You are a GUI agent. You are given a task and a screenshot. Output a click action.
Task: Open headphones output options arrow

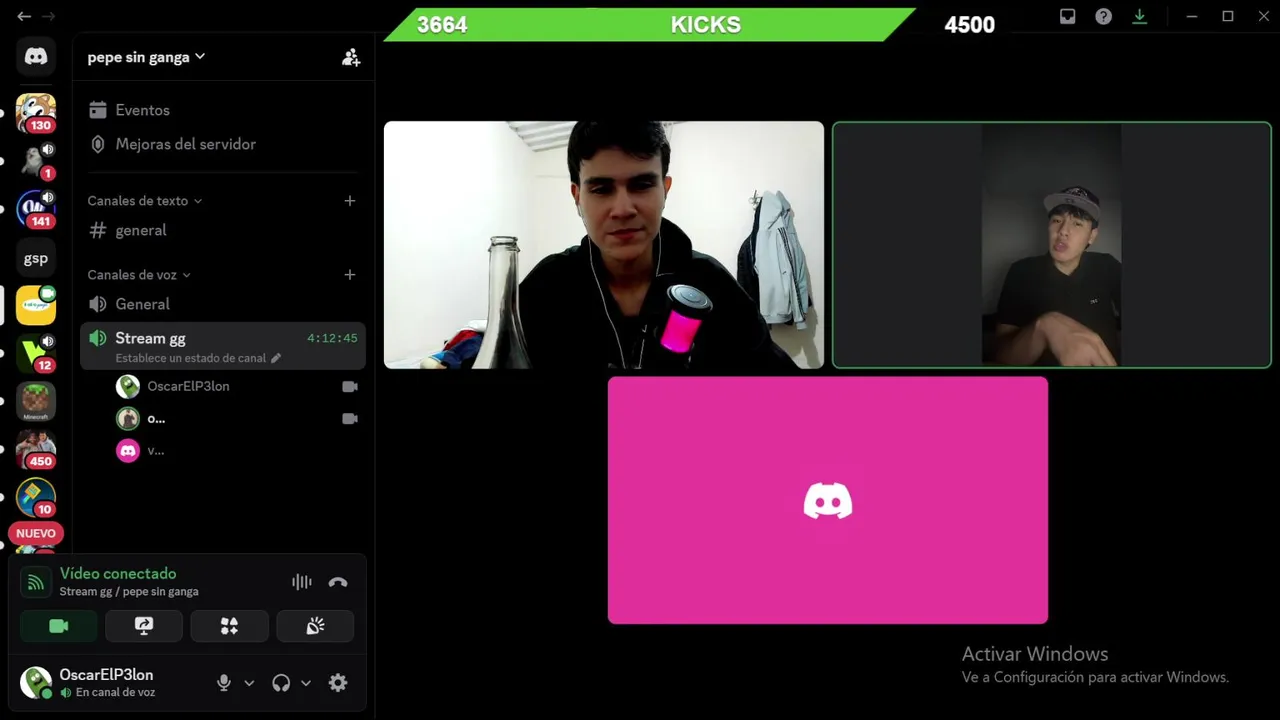pos(306,683)
